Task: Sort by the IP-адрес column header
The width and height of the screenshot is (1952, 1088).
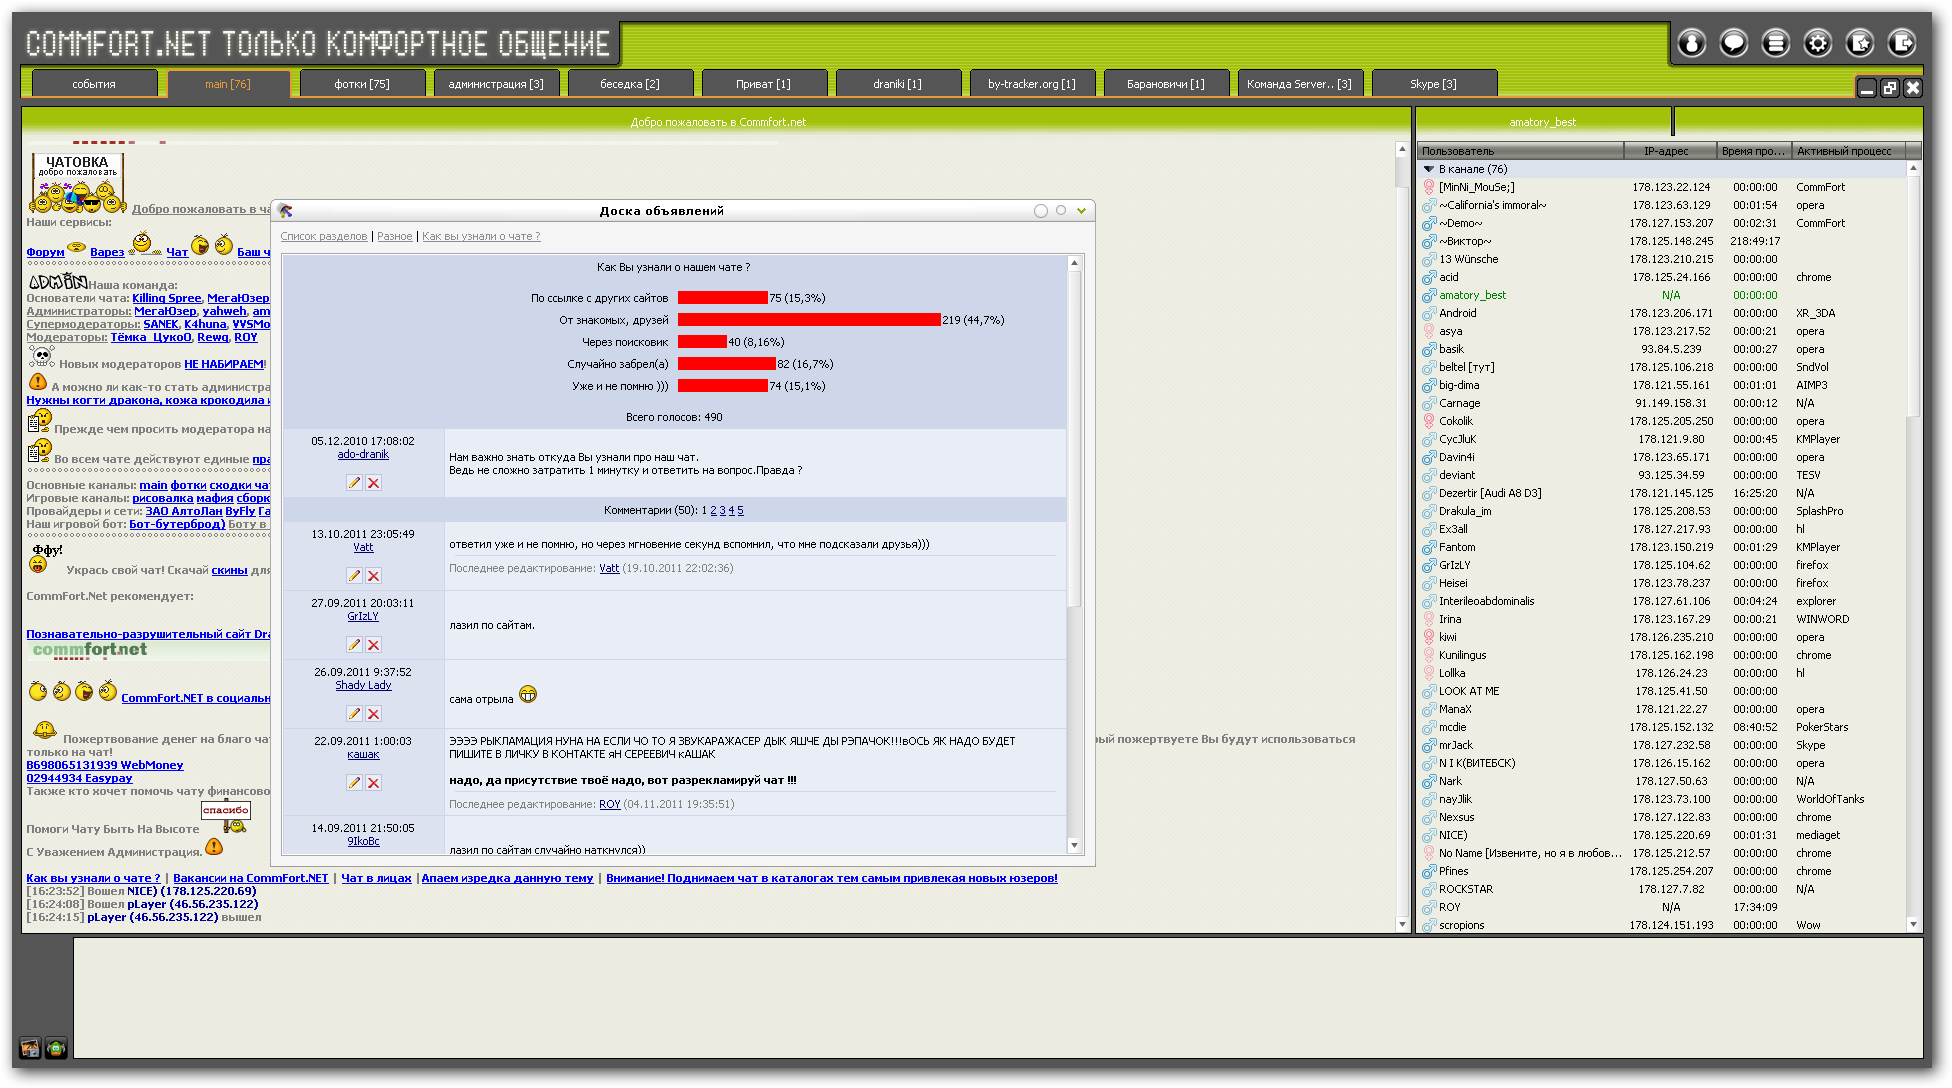Action: point(1670,151)
